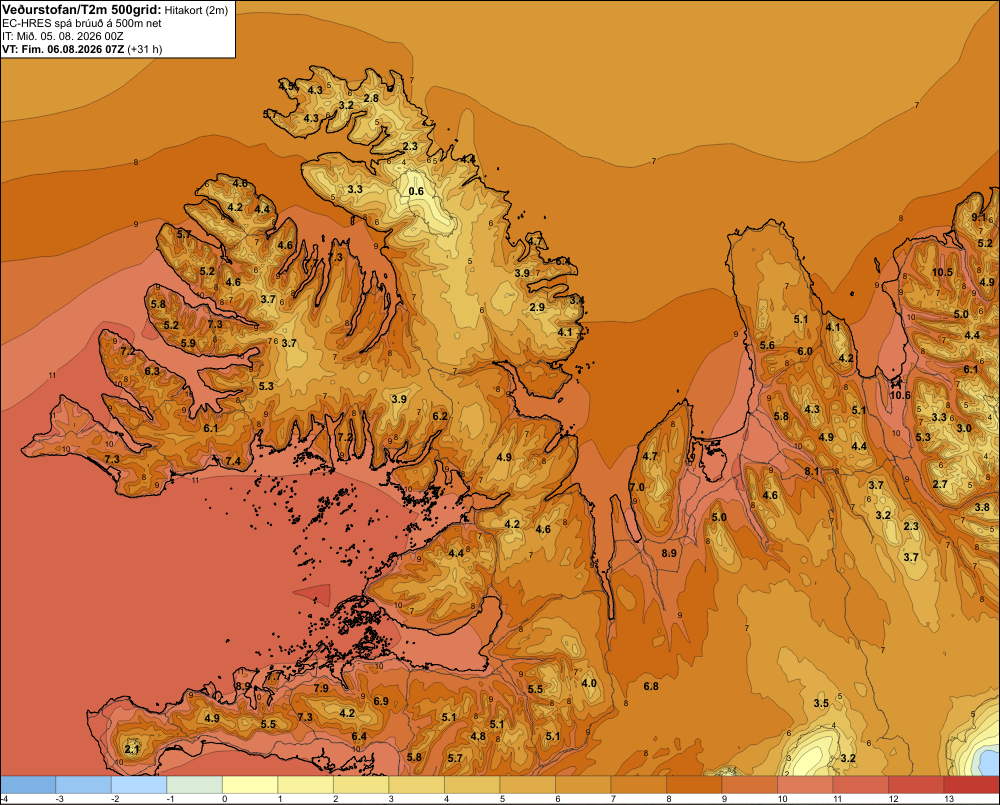Viewport: 1000px width, 805px height.
Task: Click the 8.1 temperature value
Action: pos(811,471)
